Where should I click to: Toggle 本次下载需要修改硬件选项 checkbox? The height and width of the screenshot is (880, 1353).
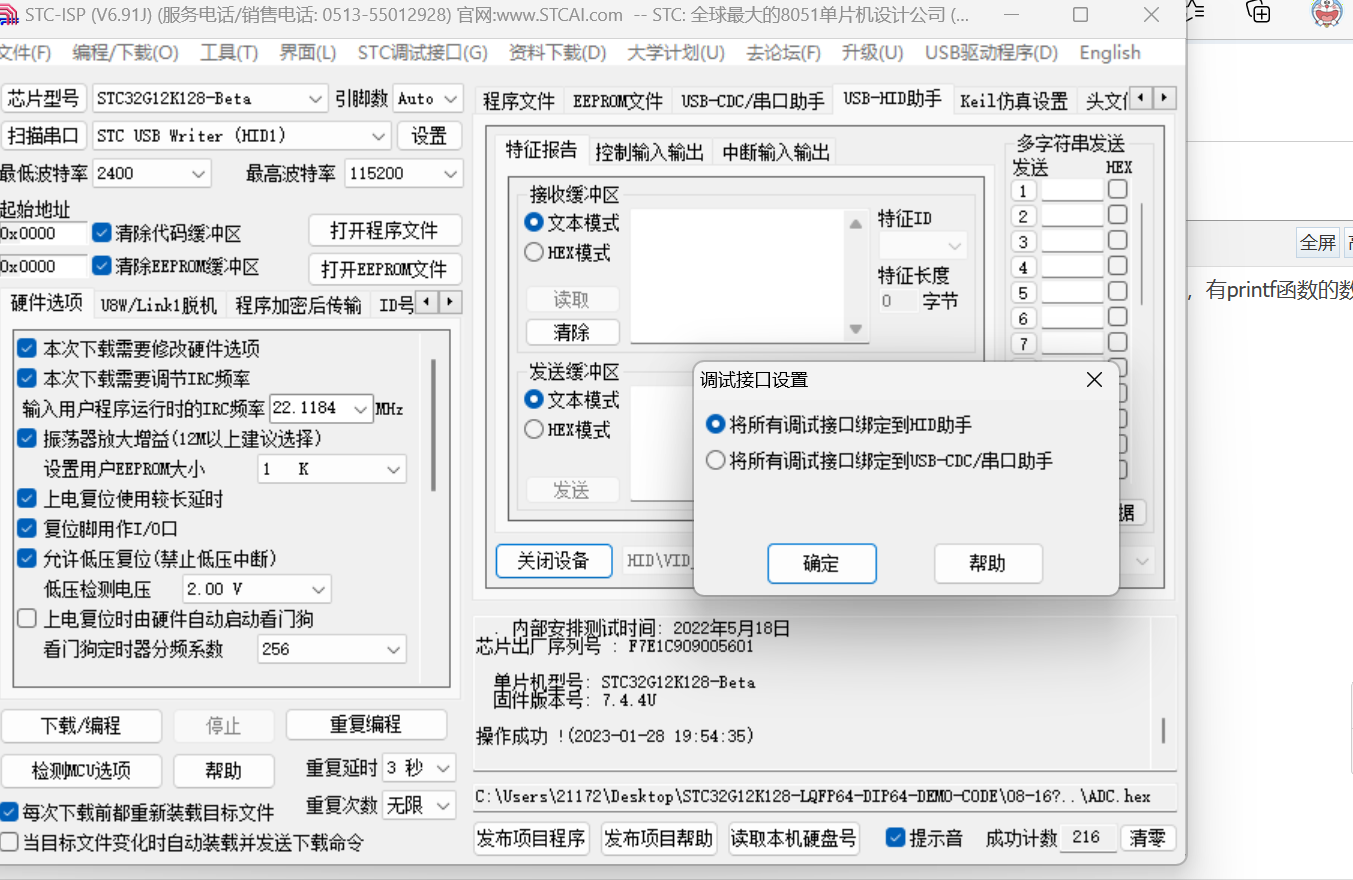27,349
